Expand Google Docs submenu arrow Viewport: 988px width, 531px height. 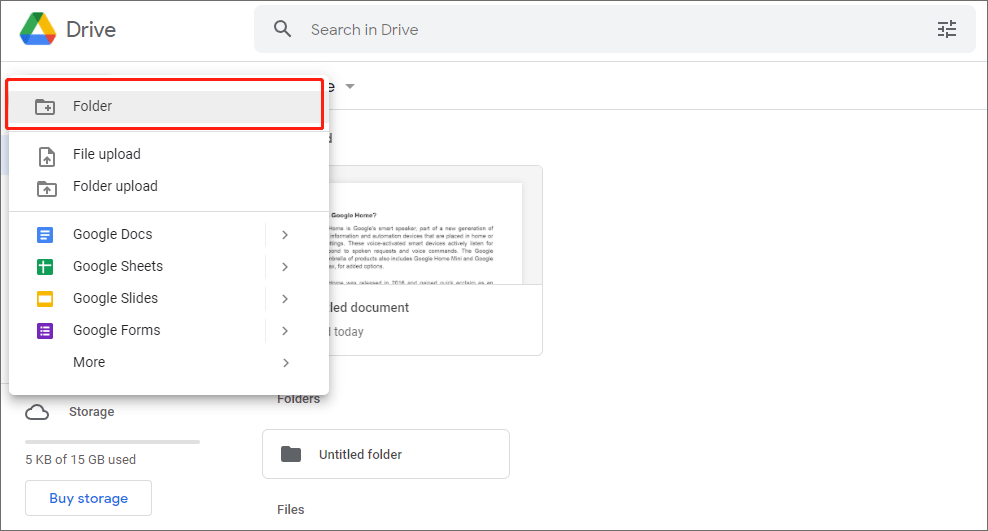[x=285, y=235]
